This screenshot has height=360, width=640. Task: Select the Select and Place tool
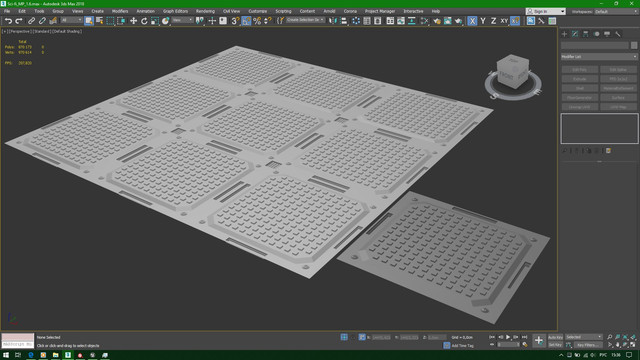pyautogui.click(x=165, y=21)
